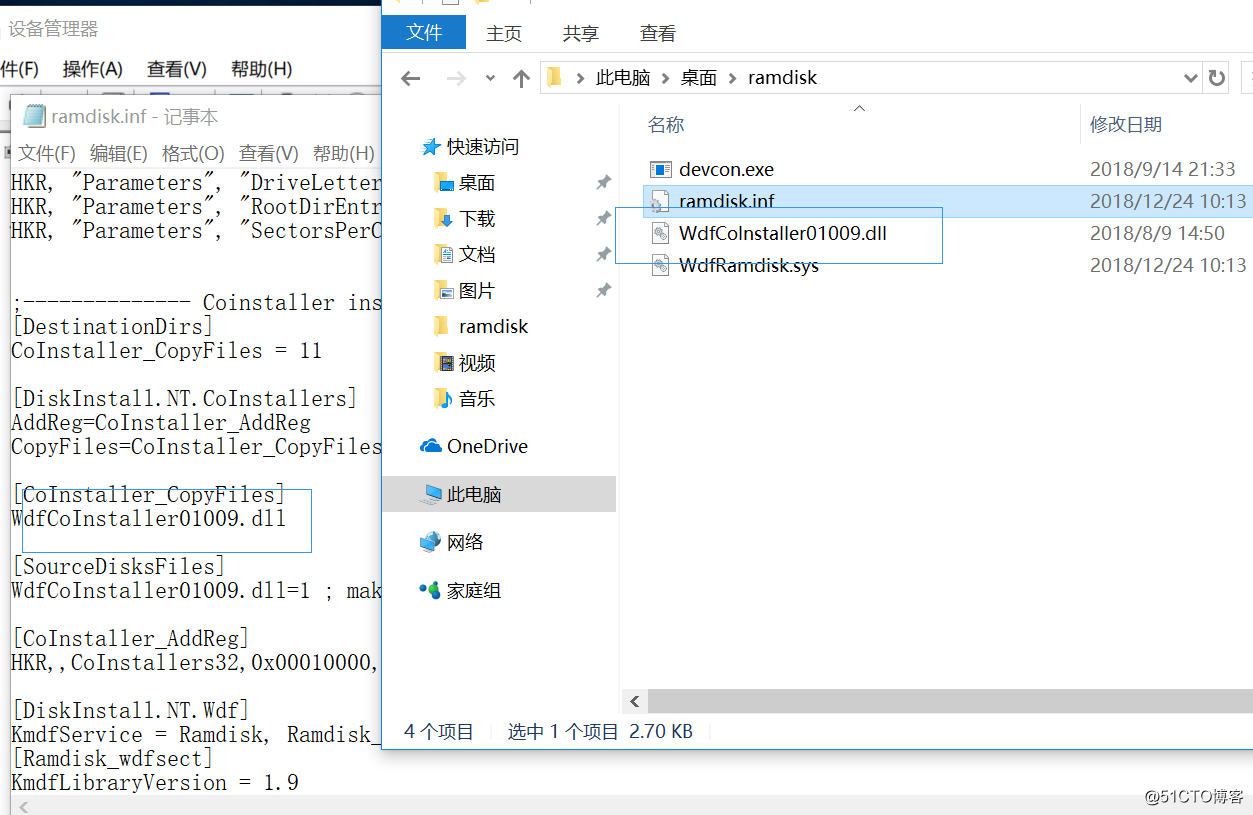
Task: Click the 家庭组 homegroup icon
Action: tap(430, 591)
